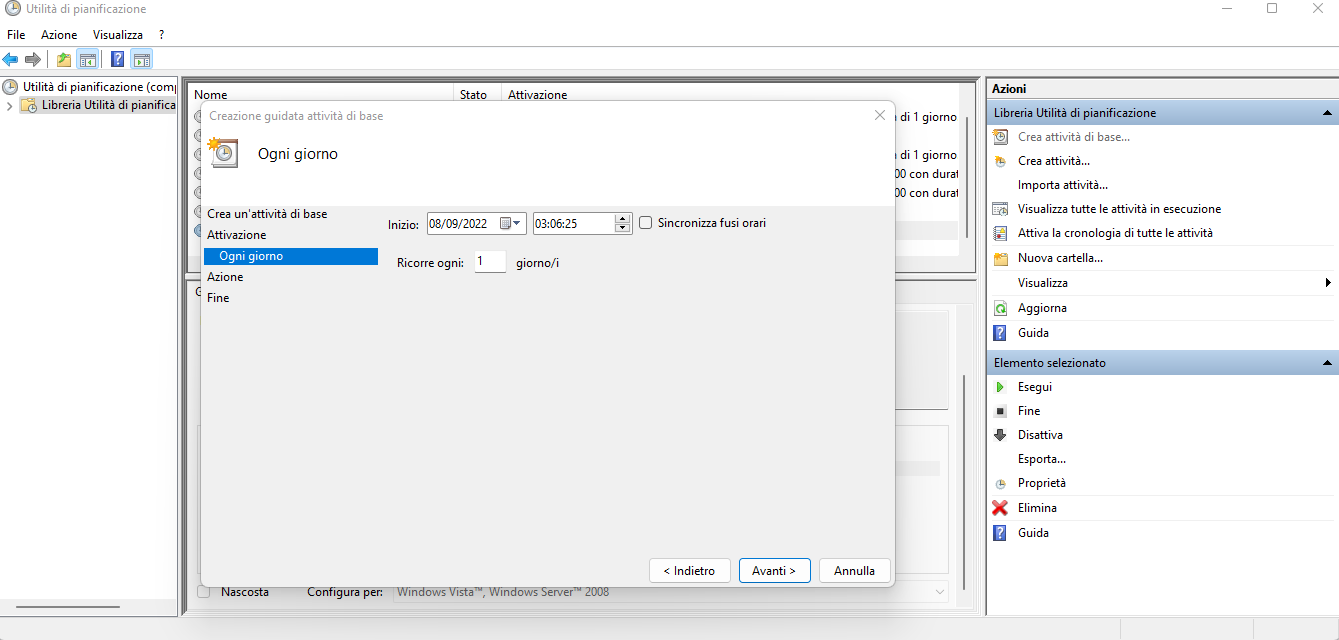Collapse the Elemento selezionato actions section
The image size is (1339, 640).
pos(1327,363)
